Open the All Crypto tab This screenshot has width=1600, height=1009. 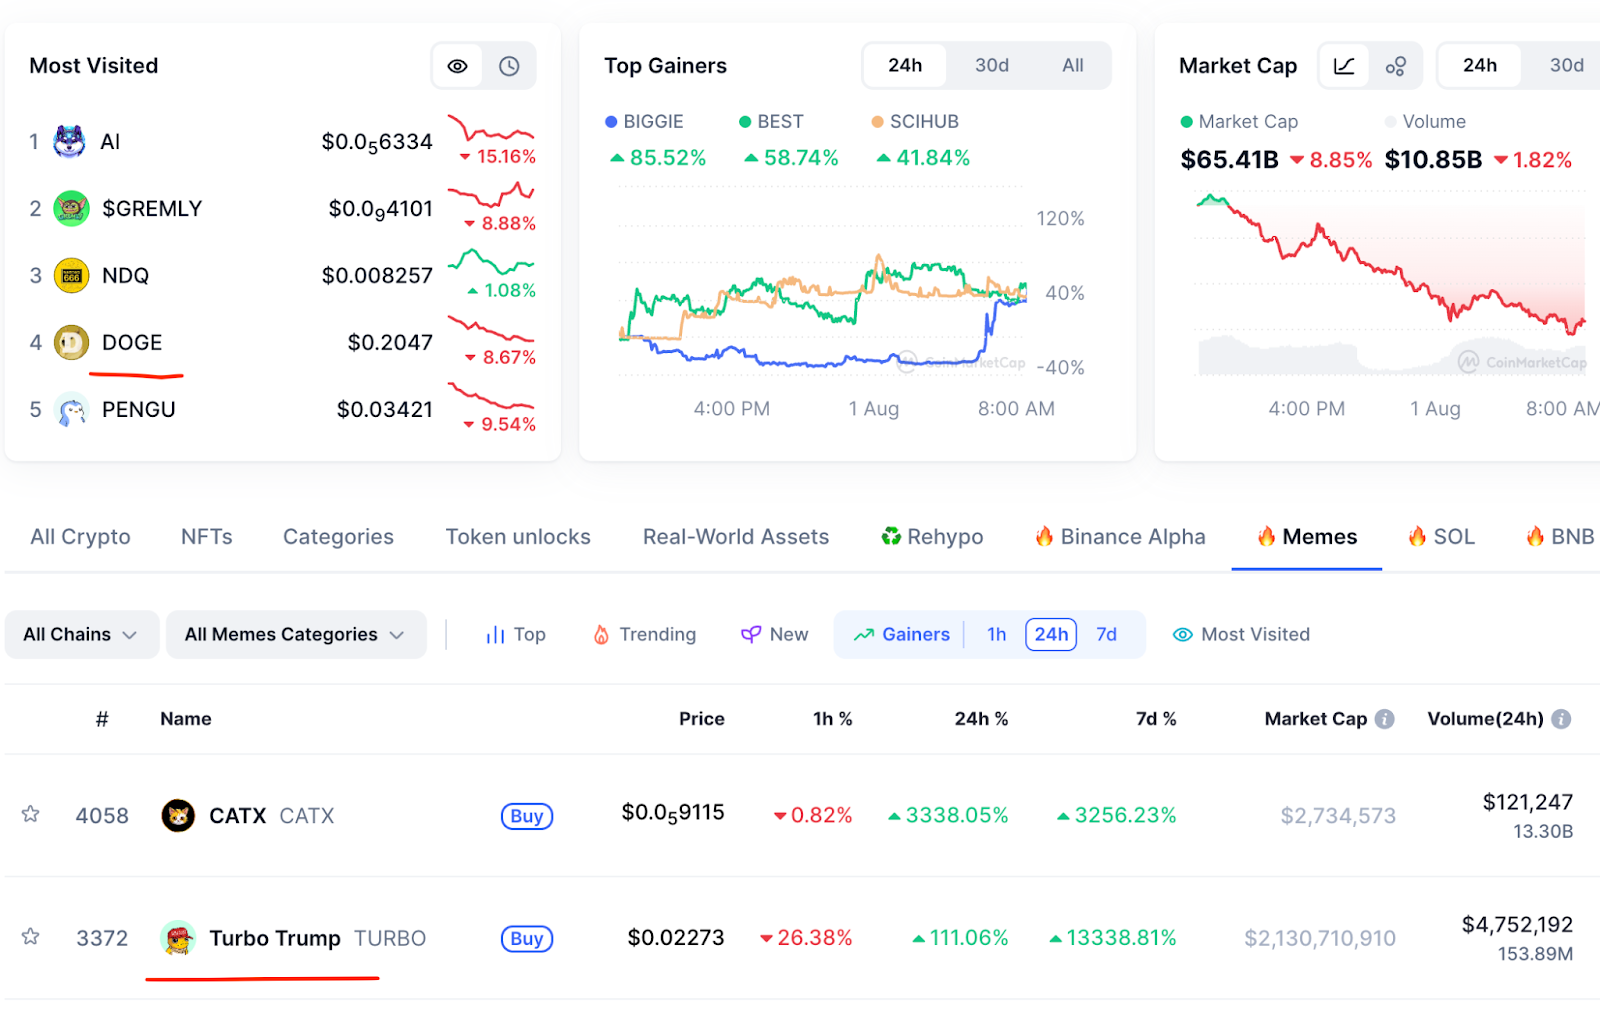pos(80,536)
